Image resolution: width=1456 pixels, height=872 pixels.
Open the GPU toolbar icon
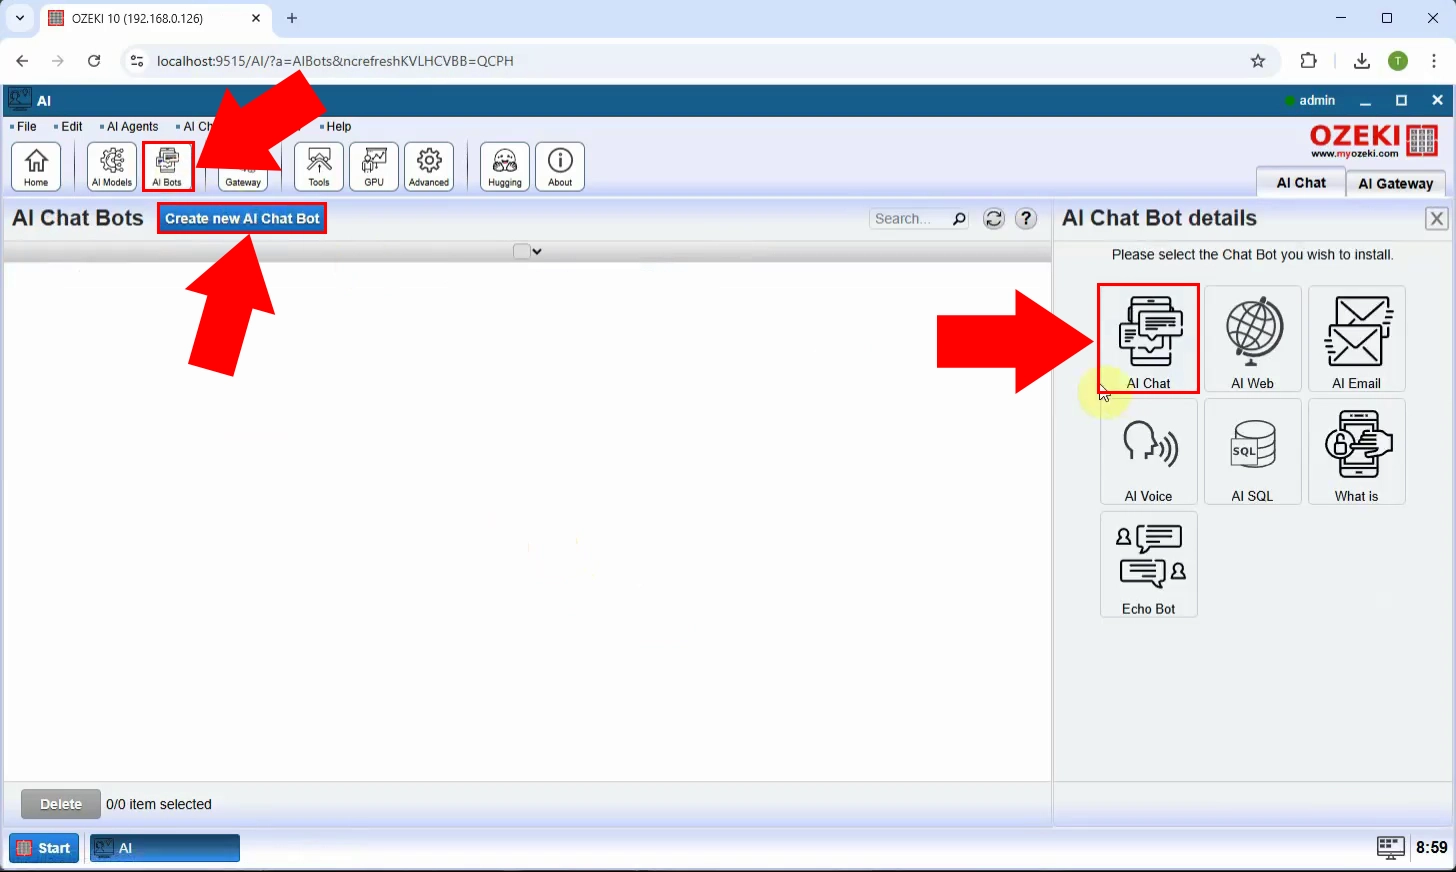pos(374,166)
